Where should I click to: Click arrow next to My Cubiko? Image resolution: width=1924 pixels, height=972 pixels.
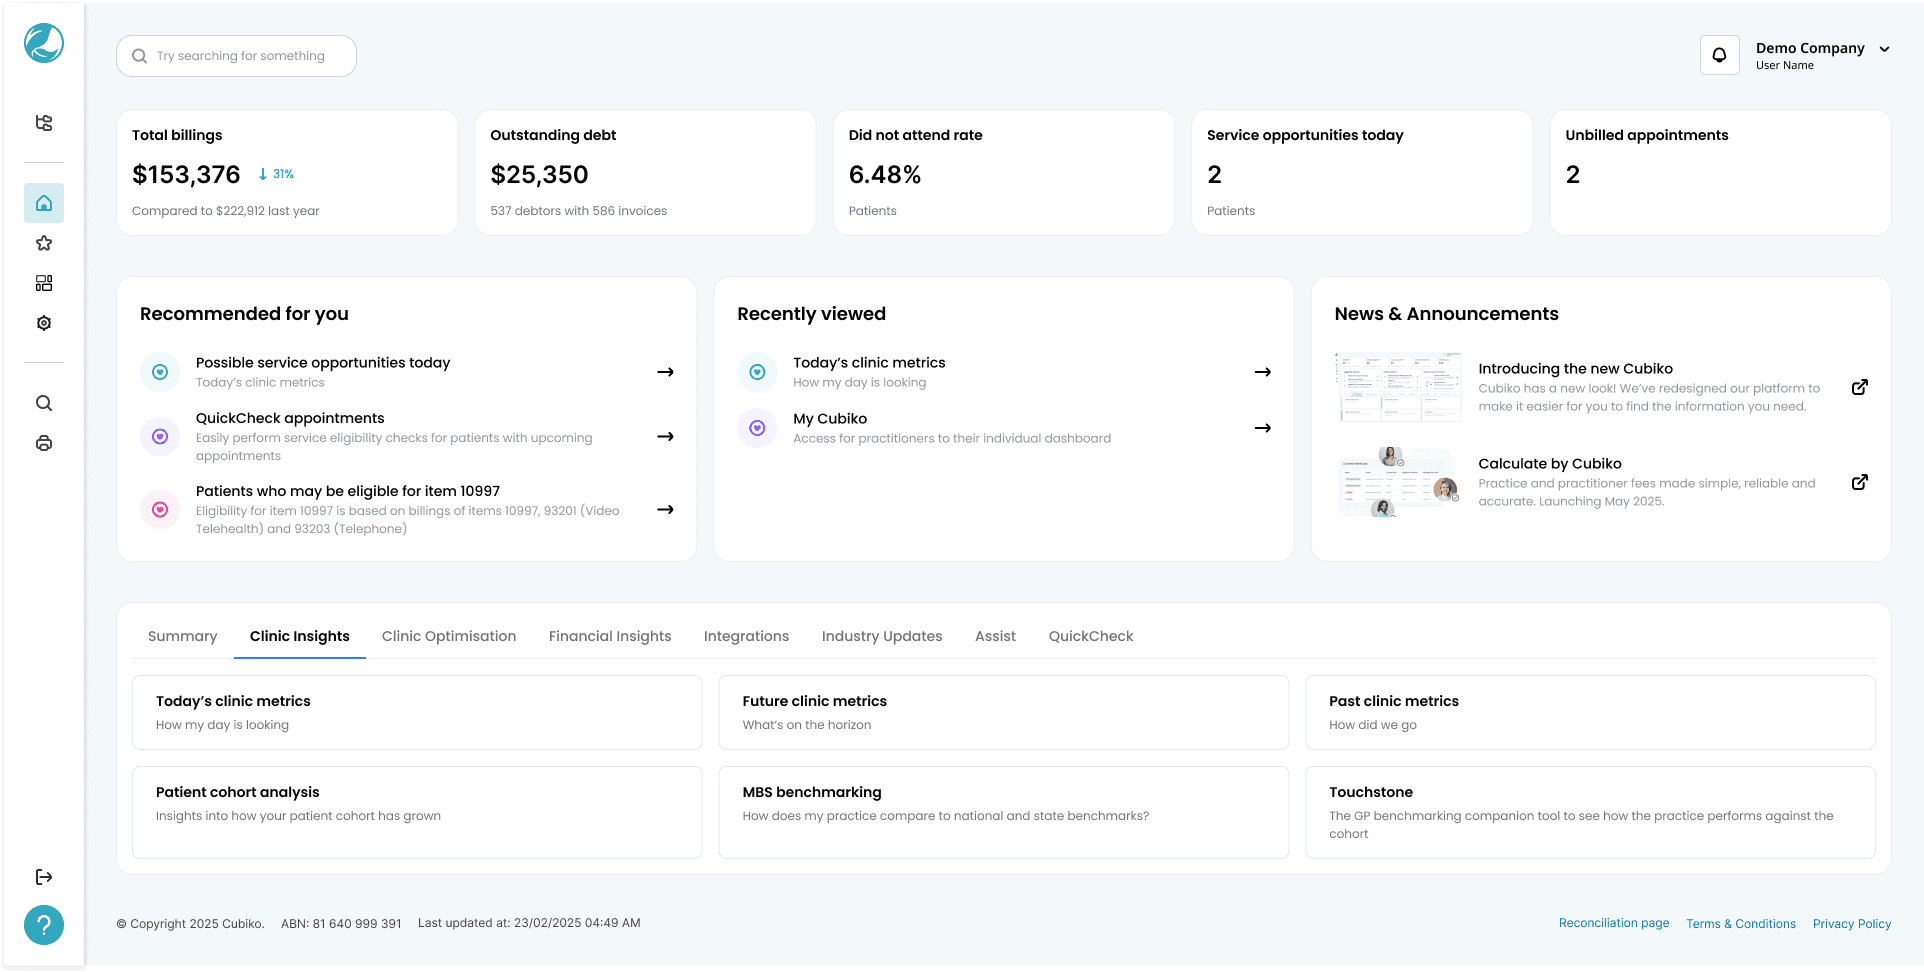[x=1263, y=428]
